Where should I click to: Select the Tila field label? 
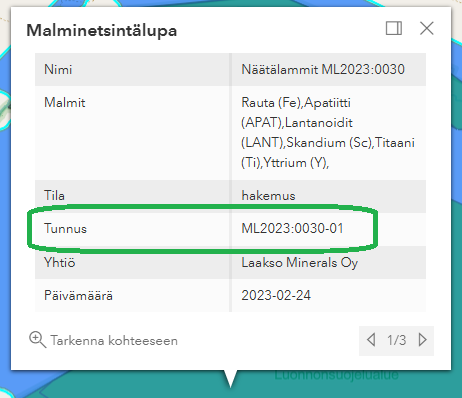54,195
